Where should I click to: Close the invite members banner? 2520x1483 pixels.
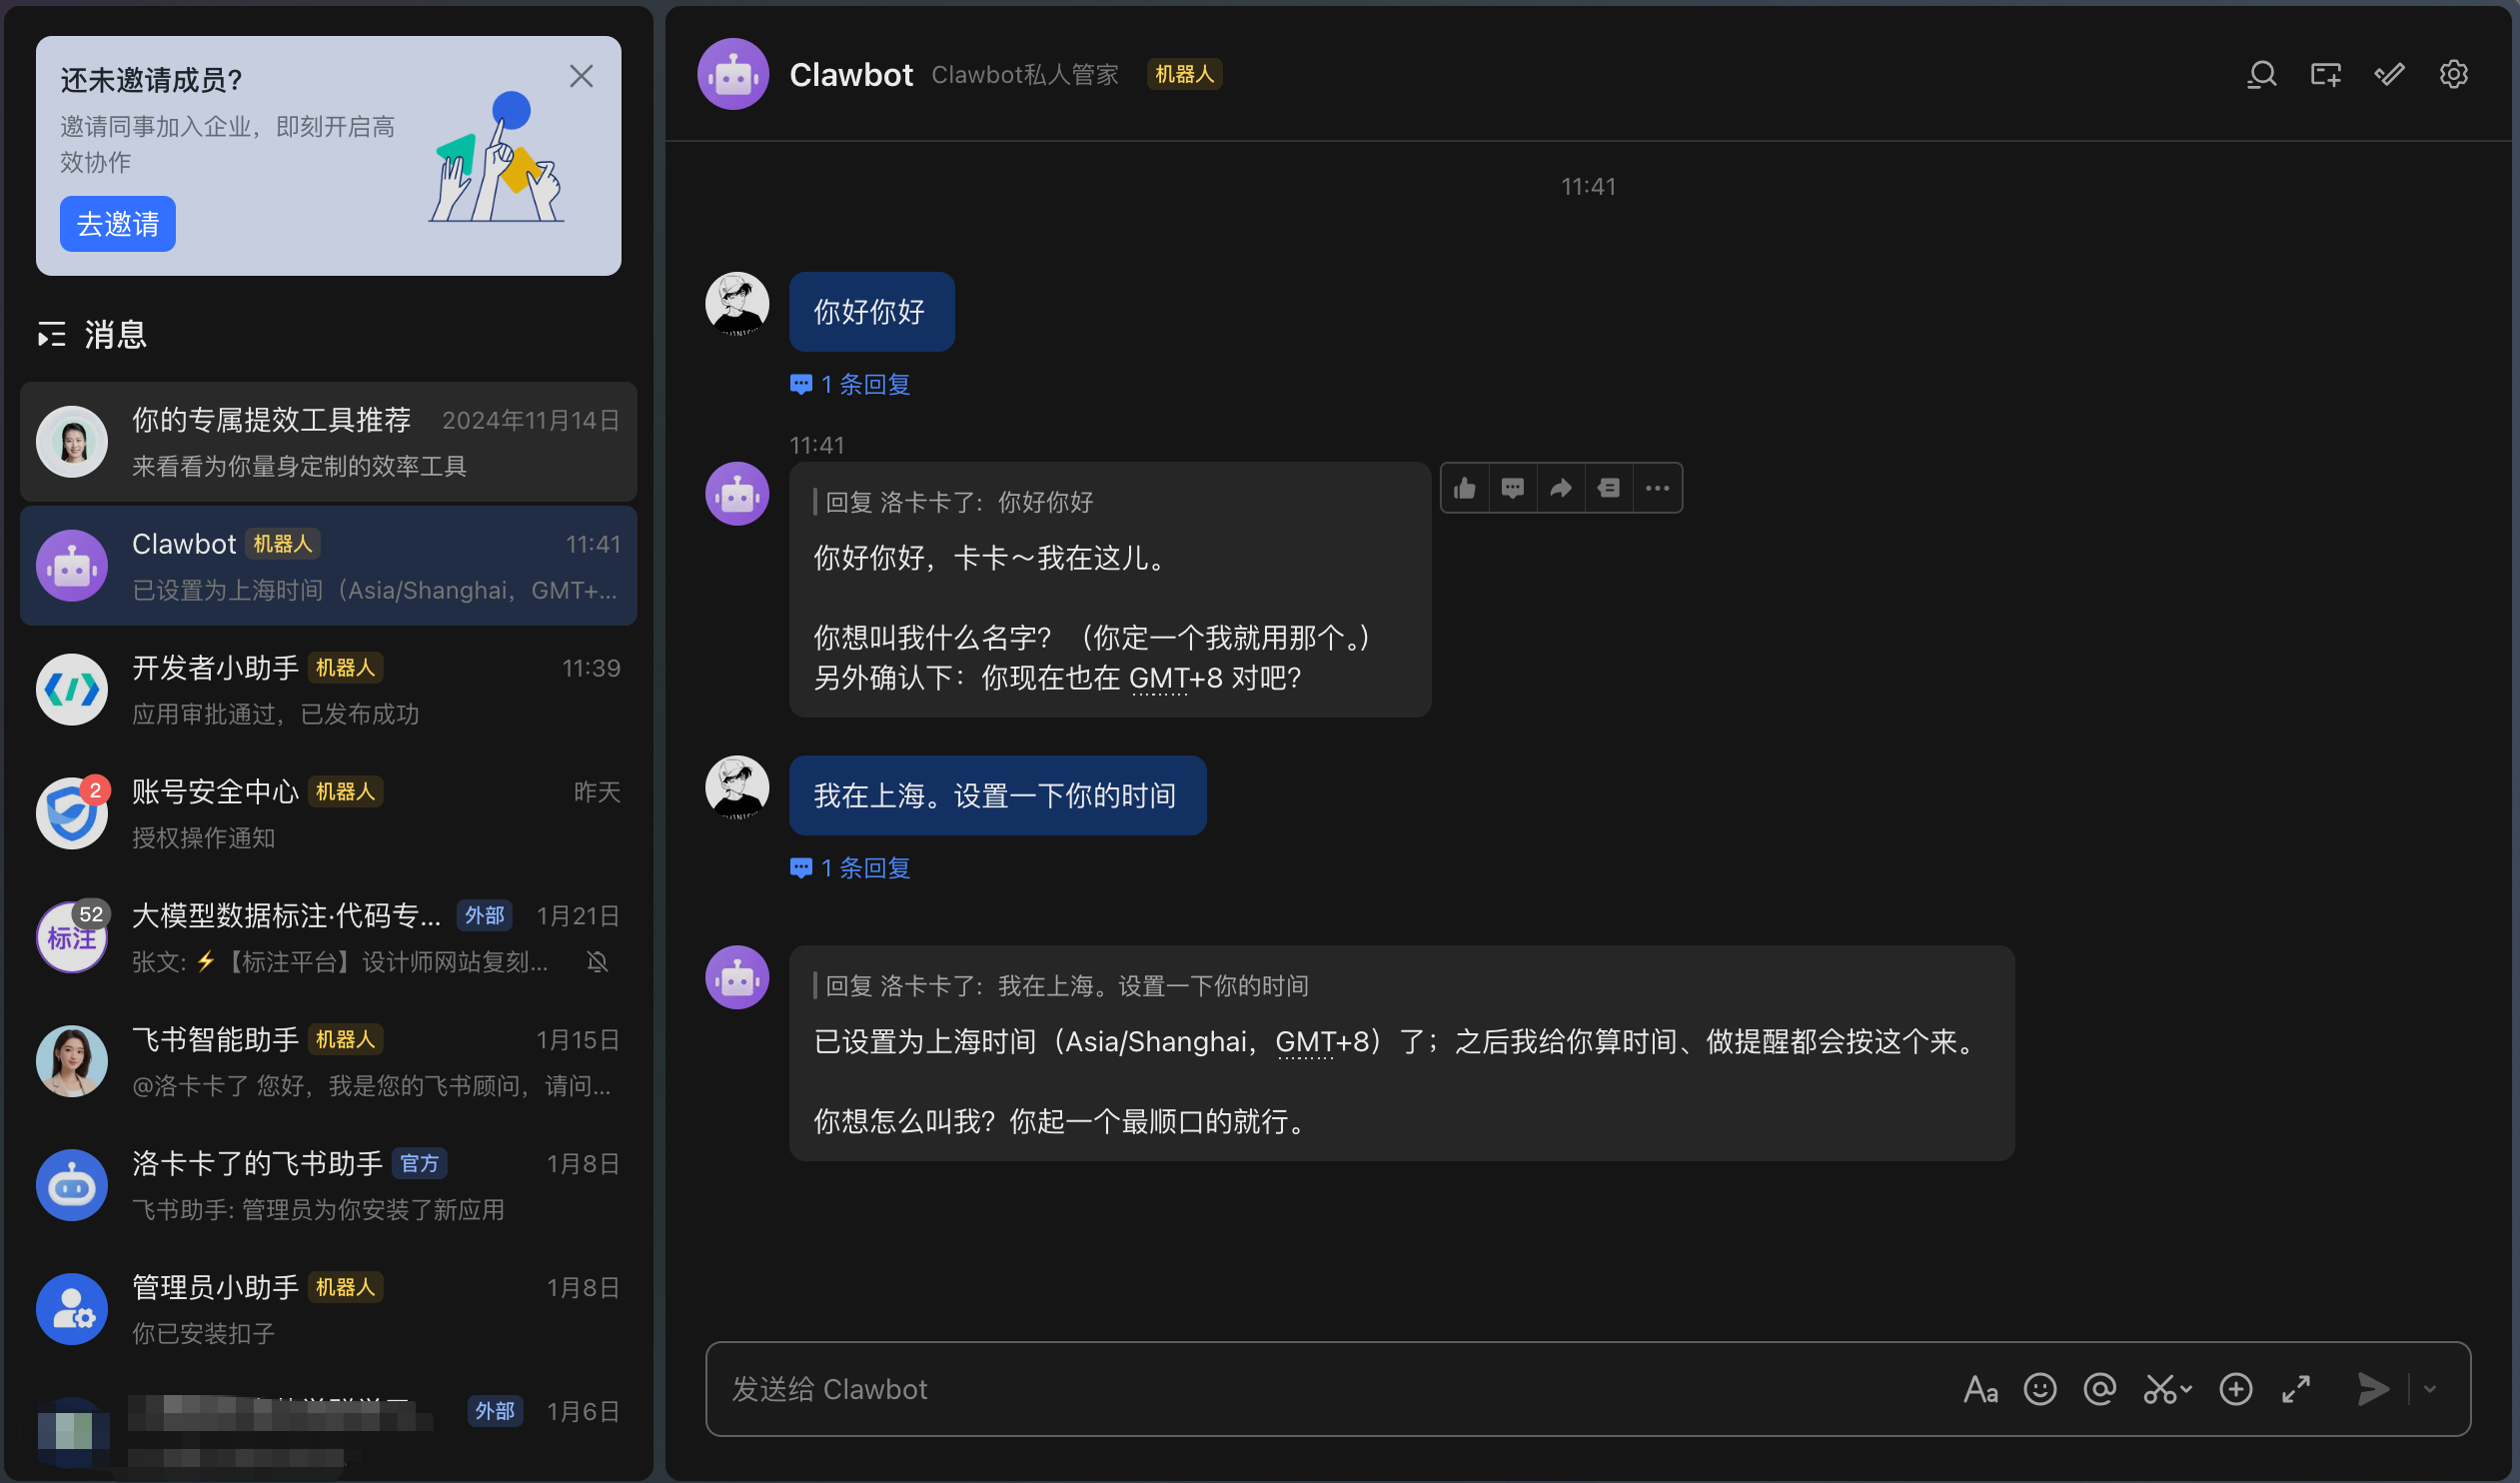click(x=581, y=76)
